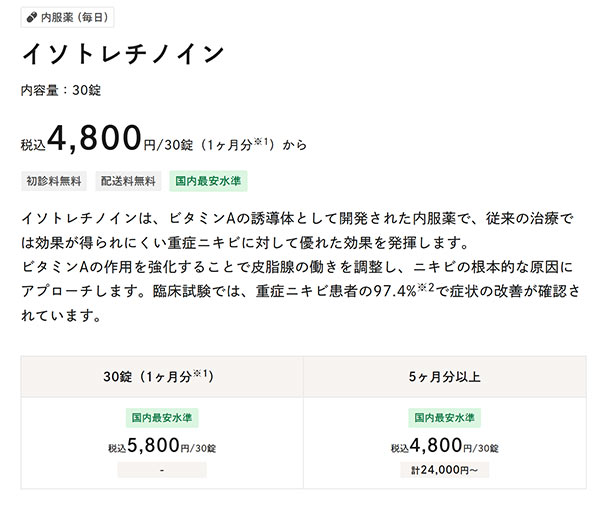Open the ※1 footnote in the table header
Viewport: 600px width, 505px height.
click(200, 373)
